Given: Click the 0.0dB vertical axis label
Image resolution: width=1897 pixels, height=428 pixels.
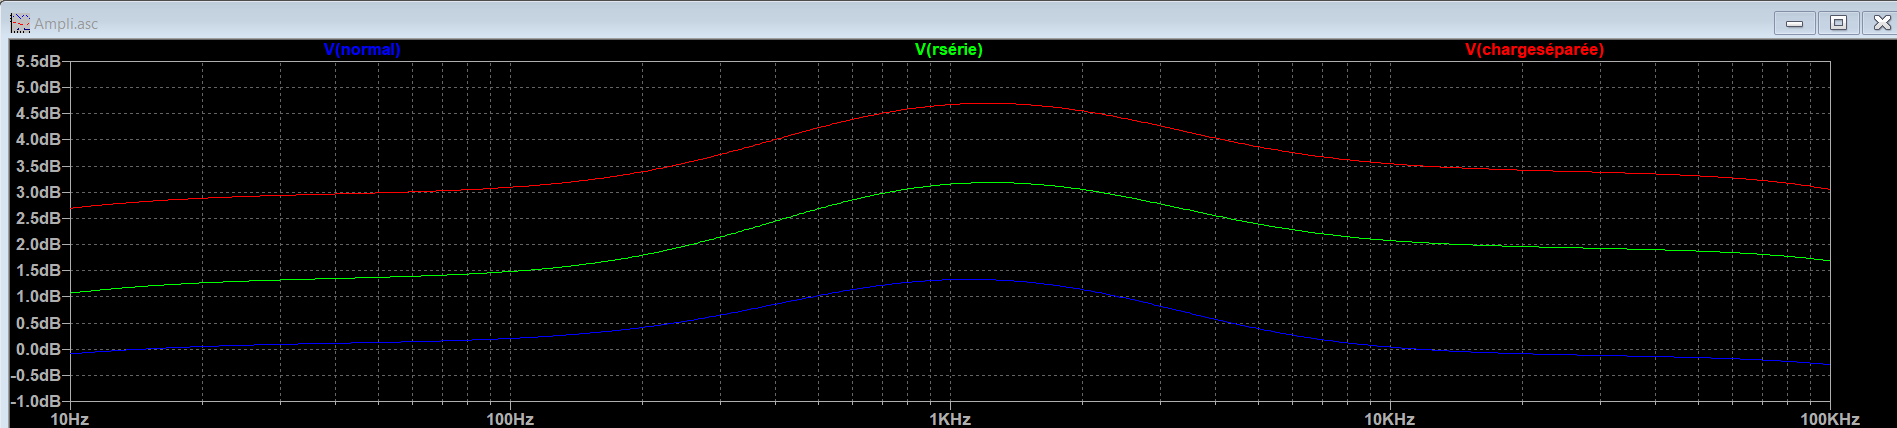Looking at the screenshot, I should 38,349.
